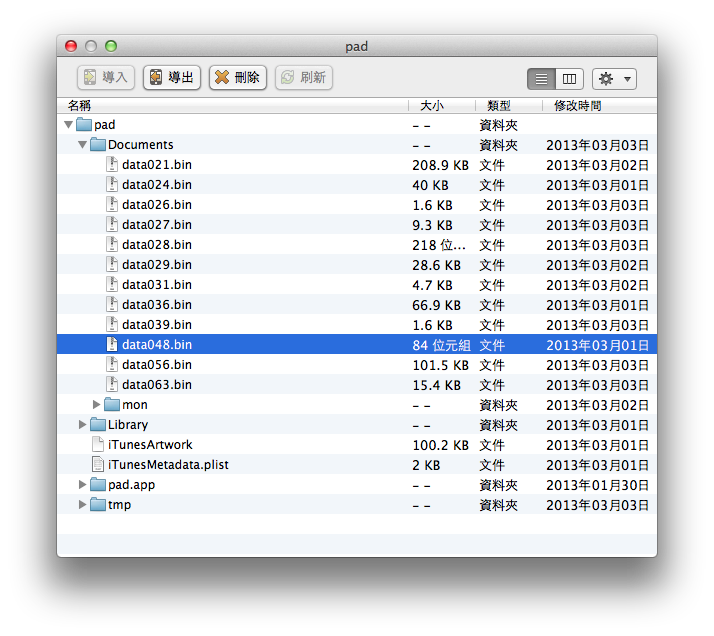Switch to column view mode

569,78
